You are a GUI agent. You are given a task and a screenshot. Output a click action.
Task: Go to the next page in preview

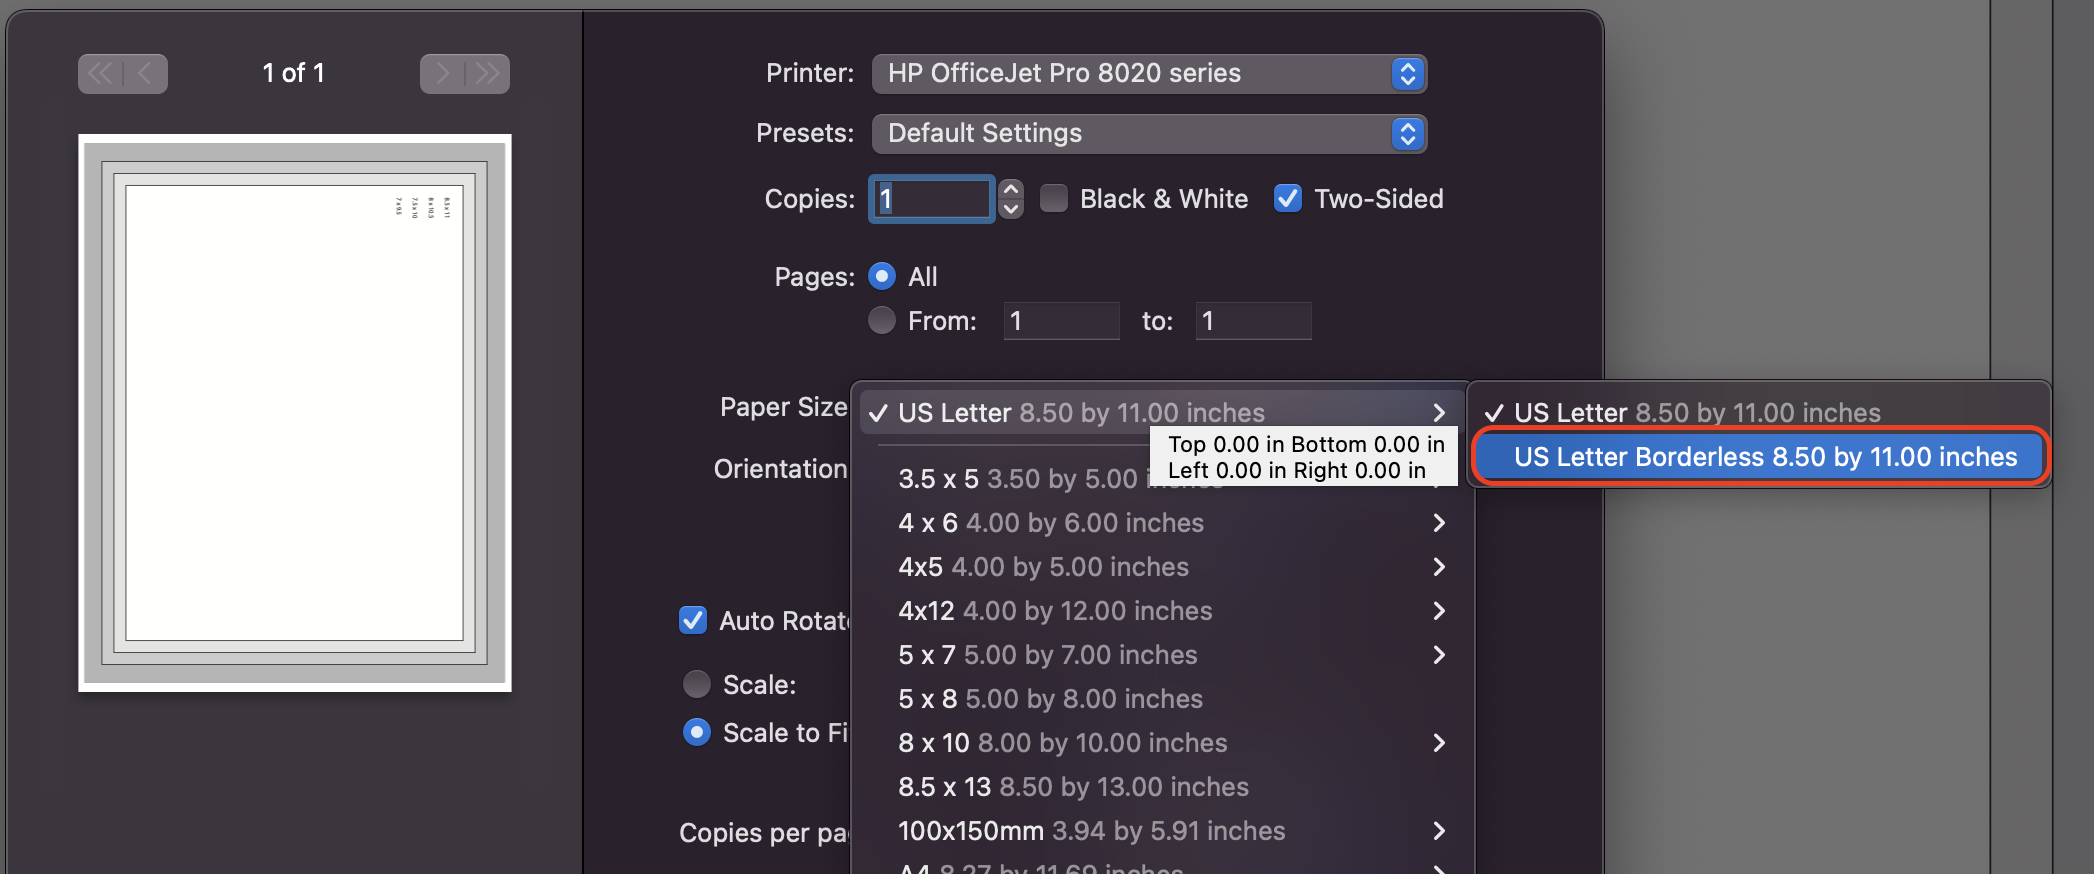click(x=443, y=73)
